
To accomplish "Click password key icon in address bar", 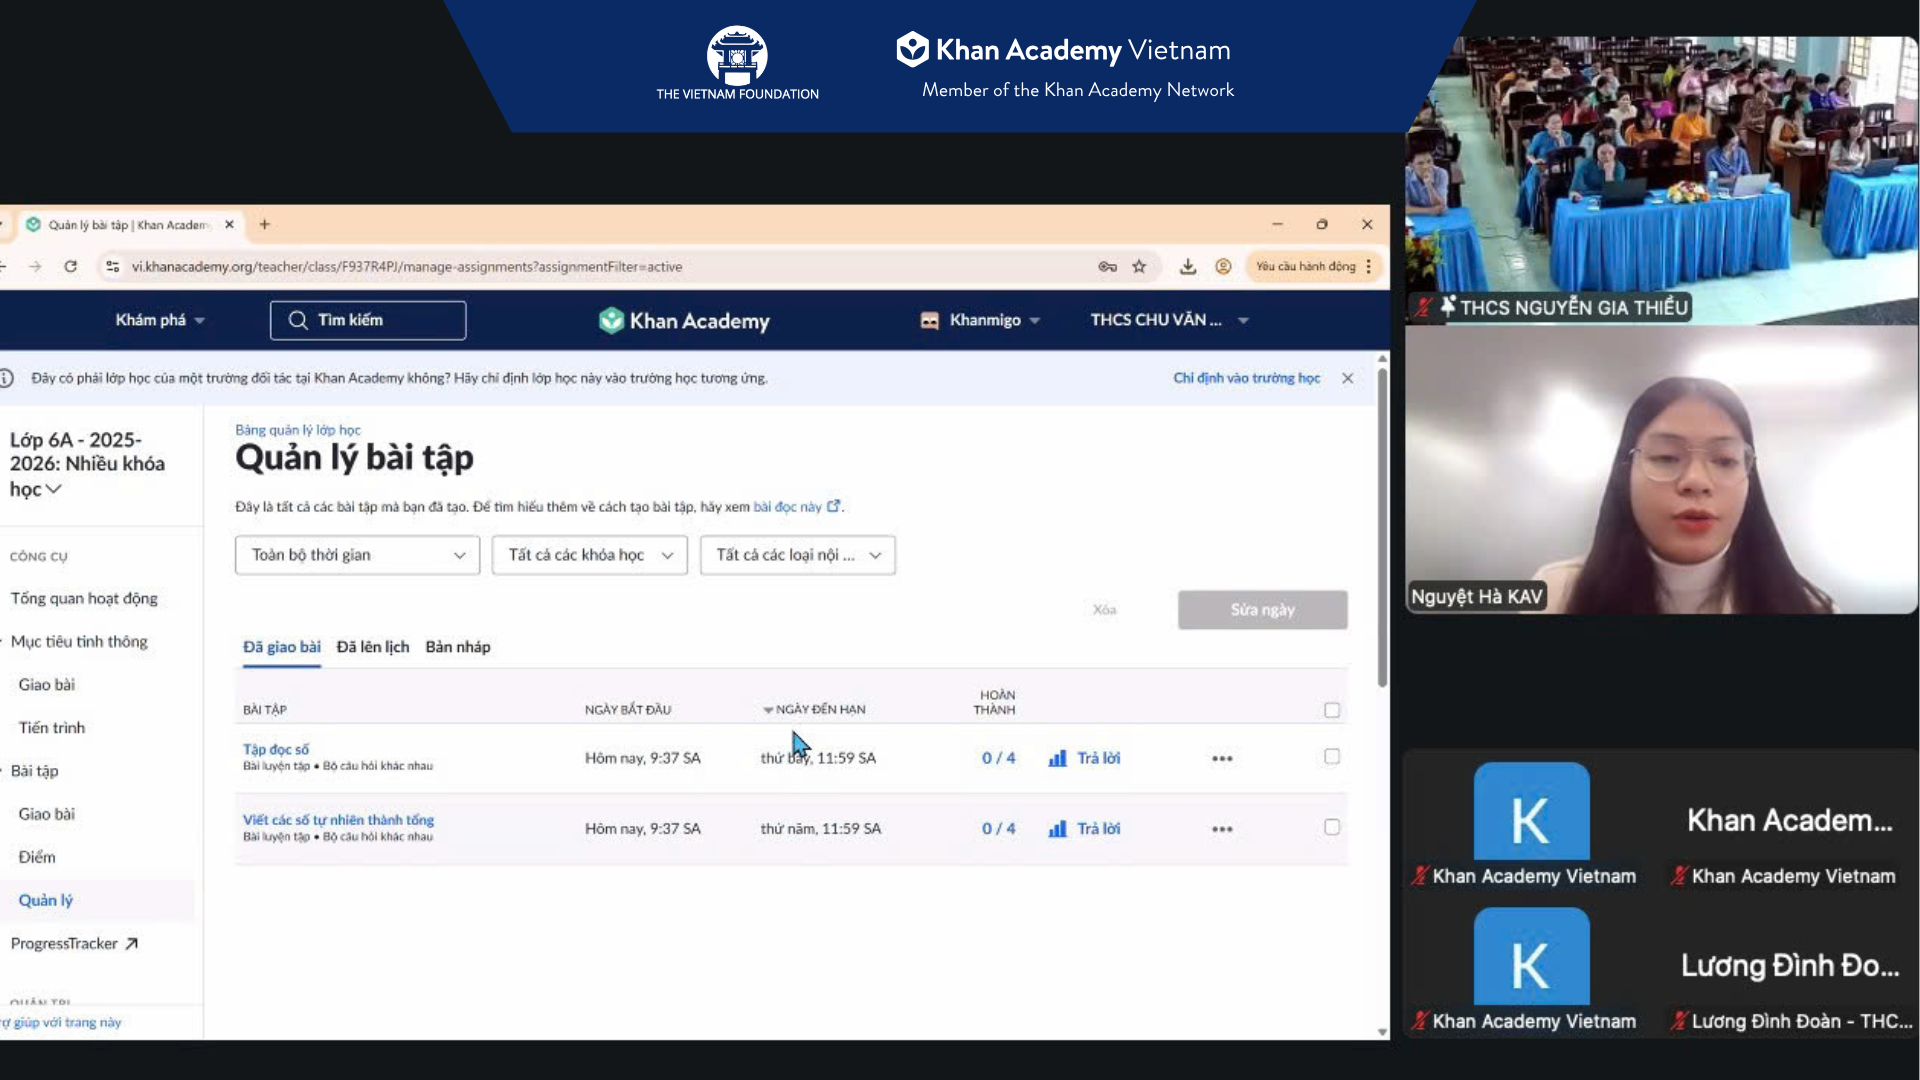I will (1107, 266).
